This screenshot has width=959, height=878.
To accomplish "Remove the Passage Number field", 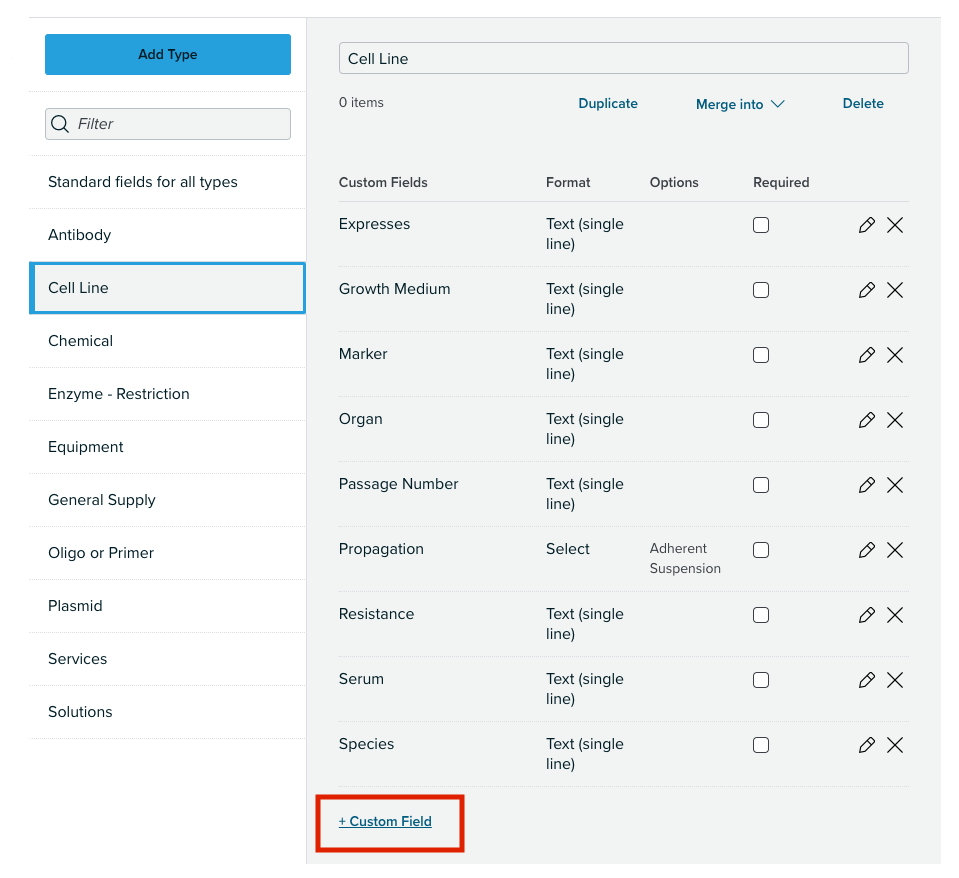I will click(895, 485).
